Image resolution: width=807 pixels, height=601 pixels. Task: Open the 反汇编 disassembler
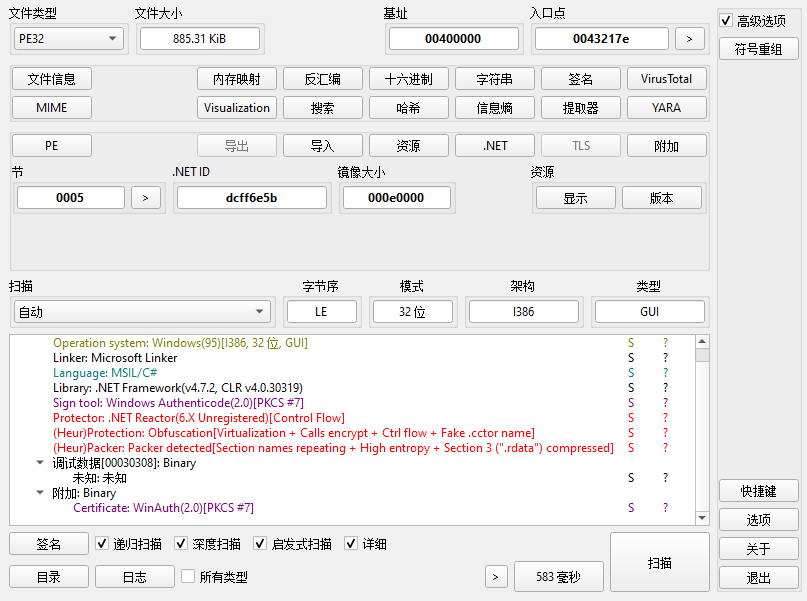point(323,79)
